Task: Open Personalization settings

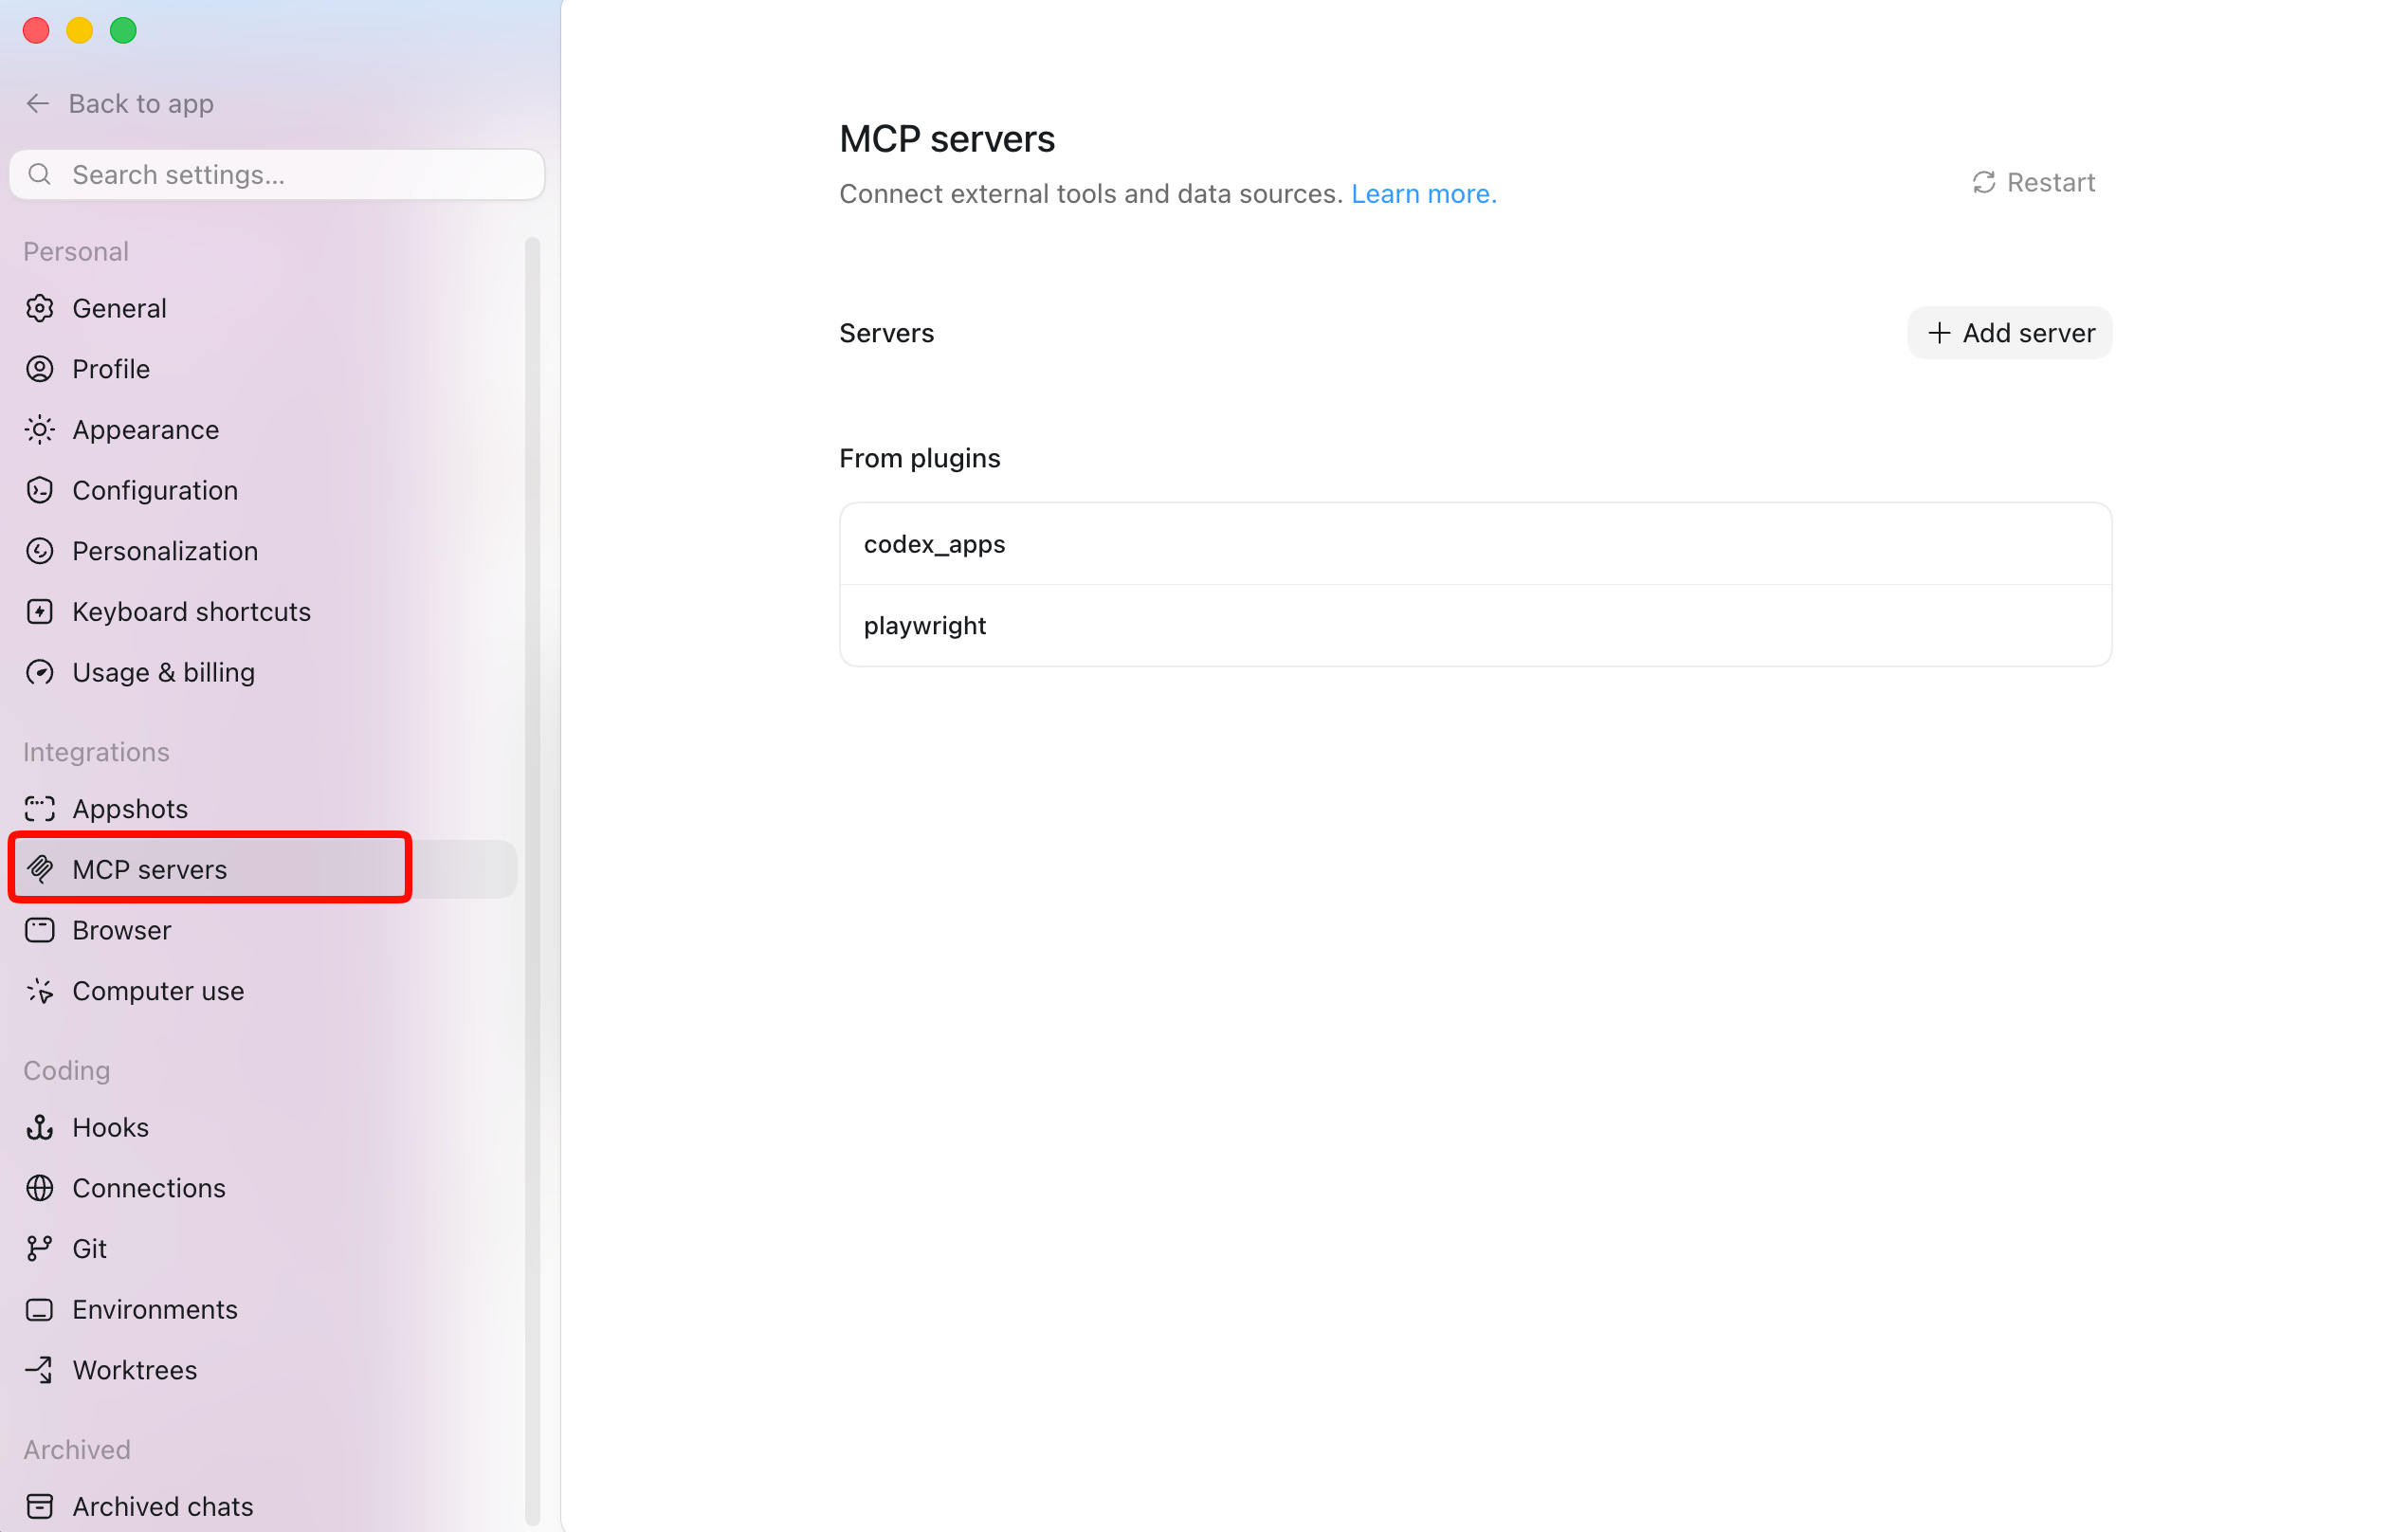Action: (x=264, y=551)
